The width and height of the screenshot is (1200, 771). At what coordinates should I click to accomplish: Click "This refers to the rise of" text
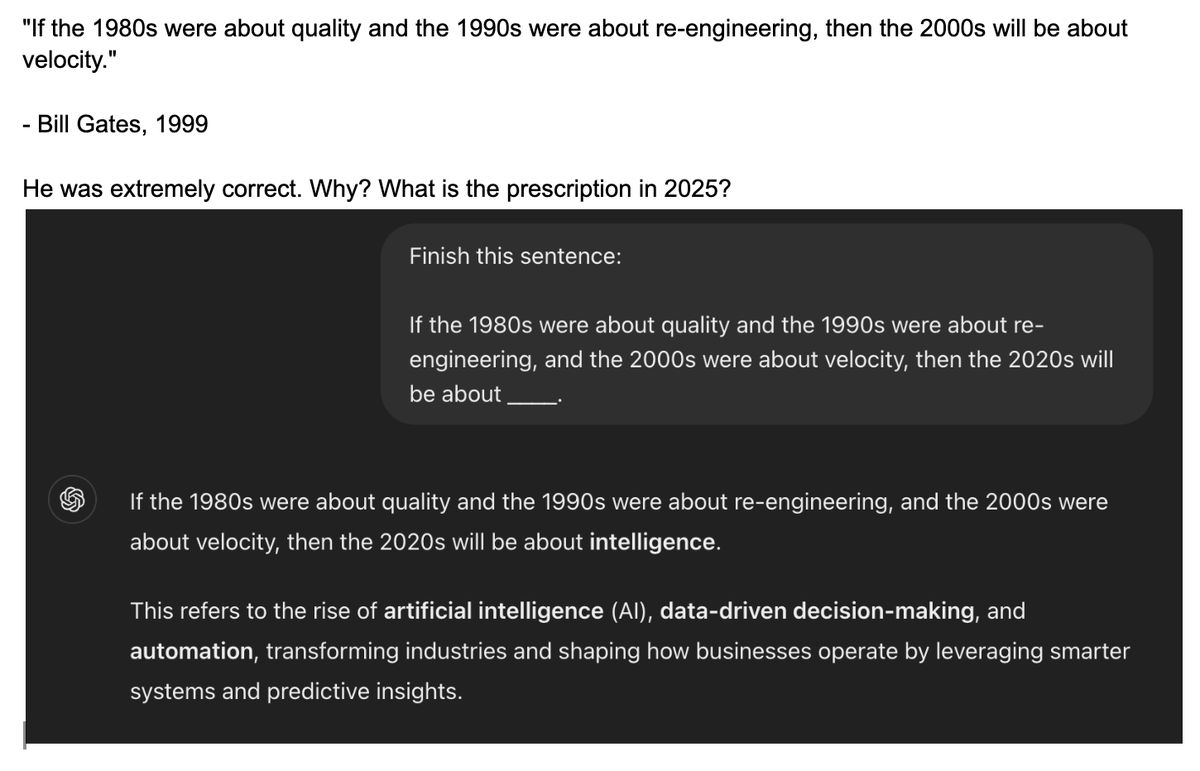(254, 610)
